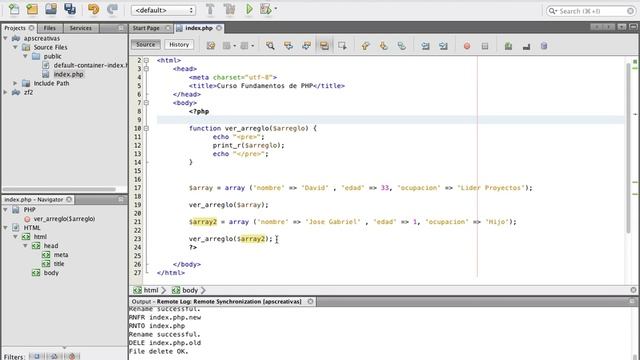Click Shift Line Right icon
This screenshot has width=640, height=360.
pyautogui.click(x=443, y=46)
